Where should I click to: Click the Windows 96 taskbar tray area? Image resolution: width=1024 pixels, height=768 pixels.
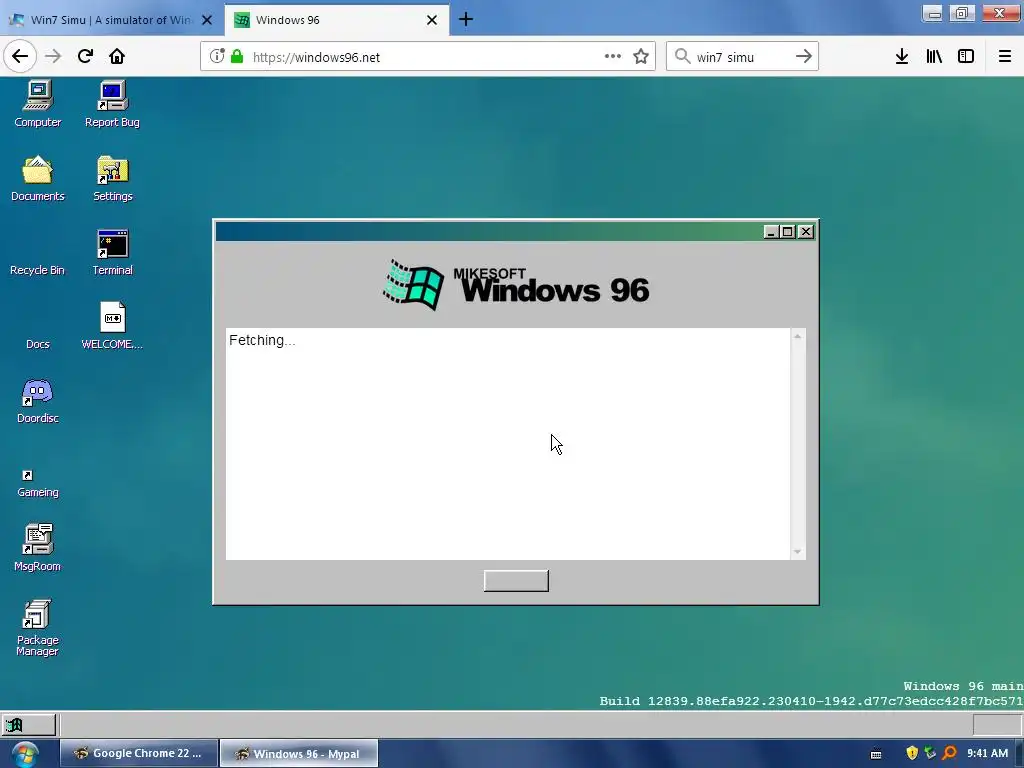click(x=997, y=725)
